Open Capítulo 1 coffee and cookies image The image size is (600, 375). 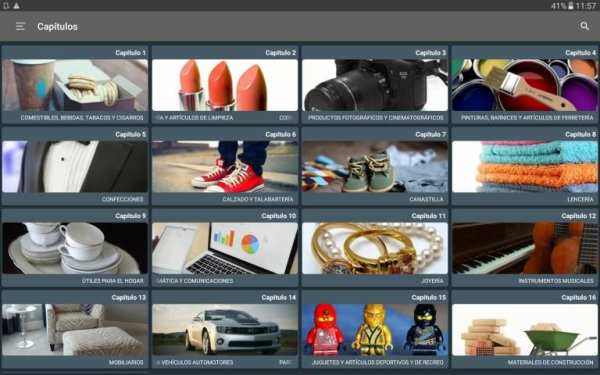pyautogui.click(x=75, y=85)
